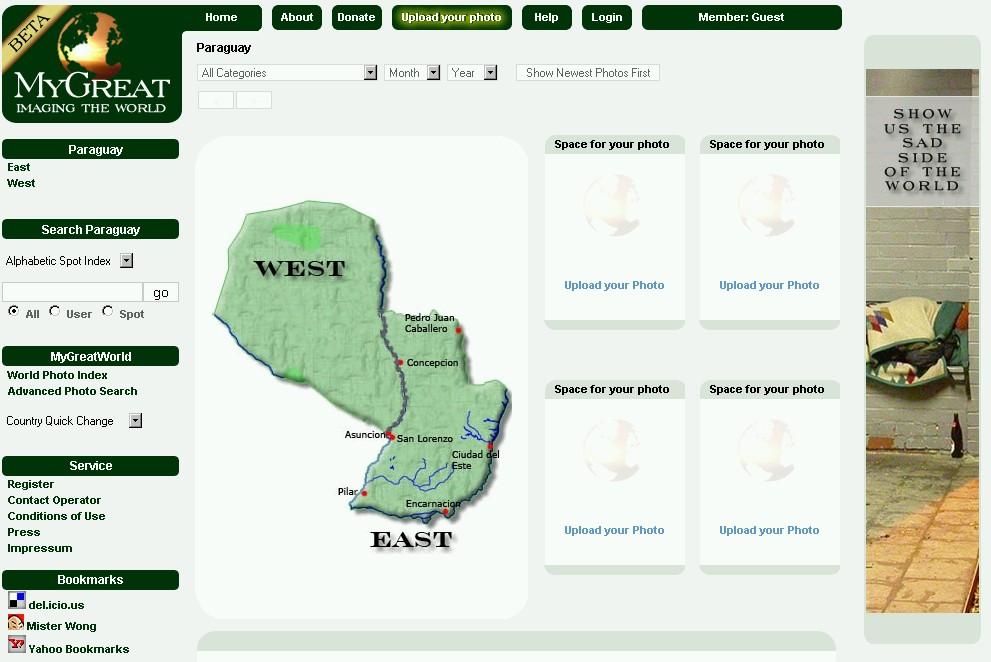Image resolution: width=991 pixels, height=662 pixels.
Task: Open World Photo Index link
Action: pos(57,375)
